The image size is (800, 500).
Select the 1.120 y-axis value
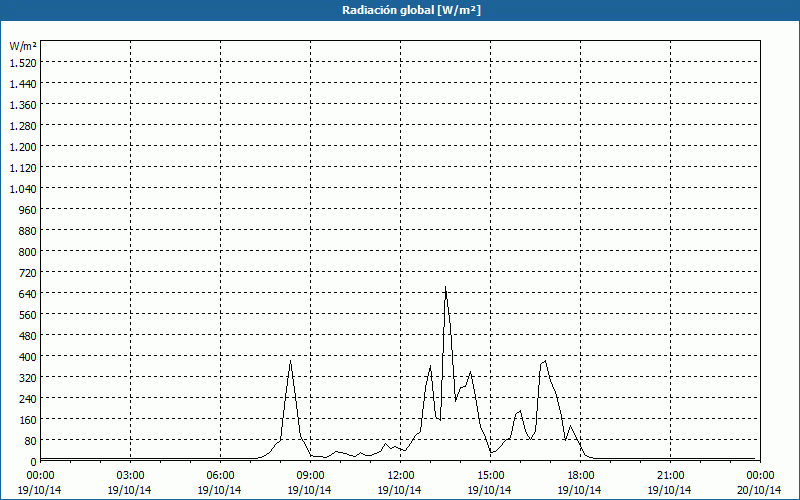point(23,168)
